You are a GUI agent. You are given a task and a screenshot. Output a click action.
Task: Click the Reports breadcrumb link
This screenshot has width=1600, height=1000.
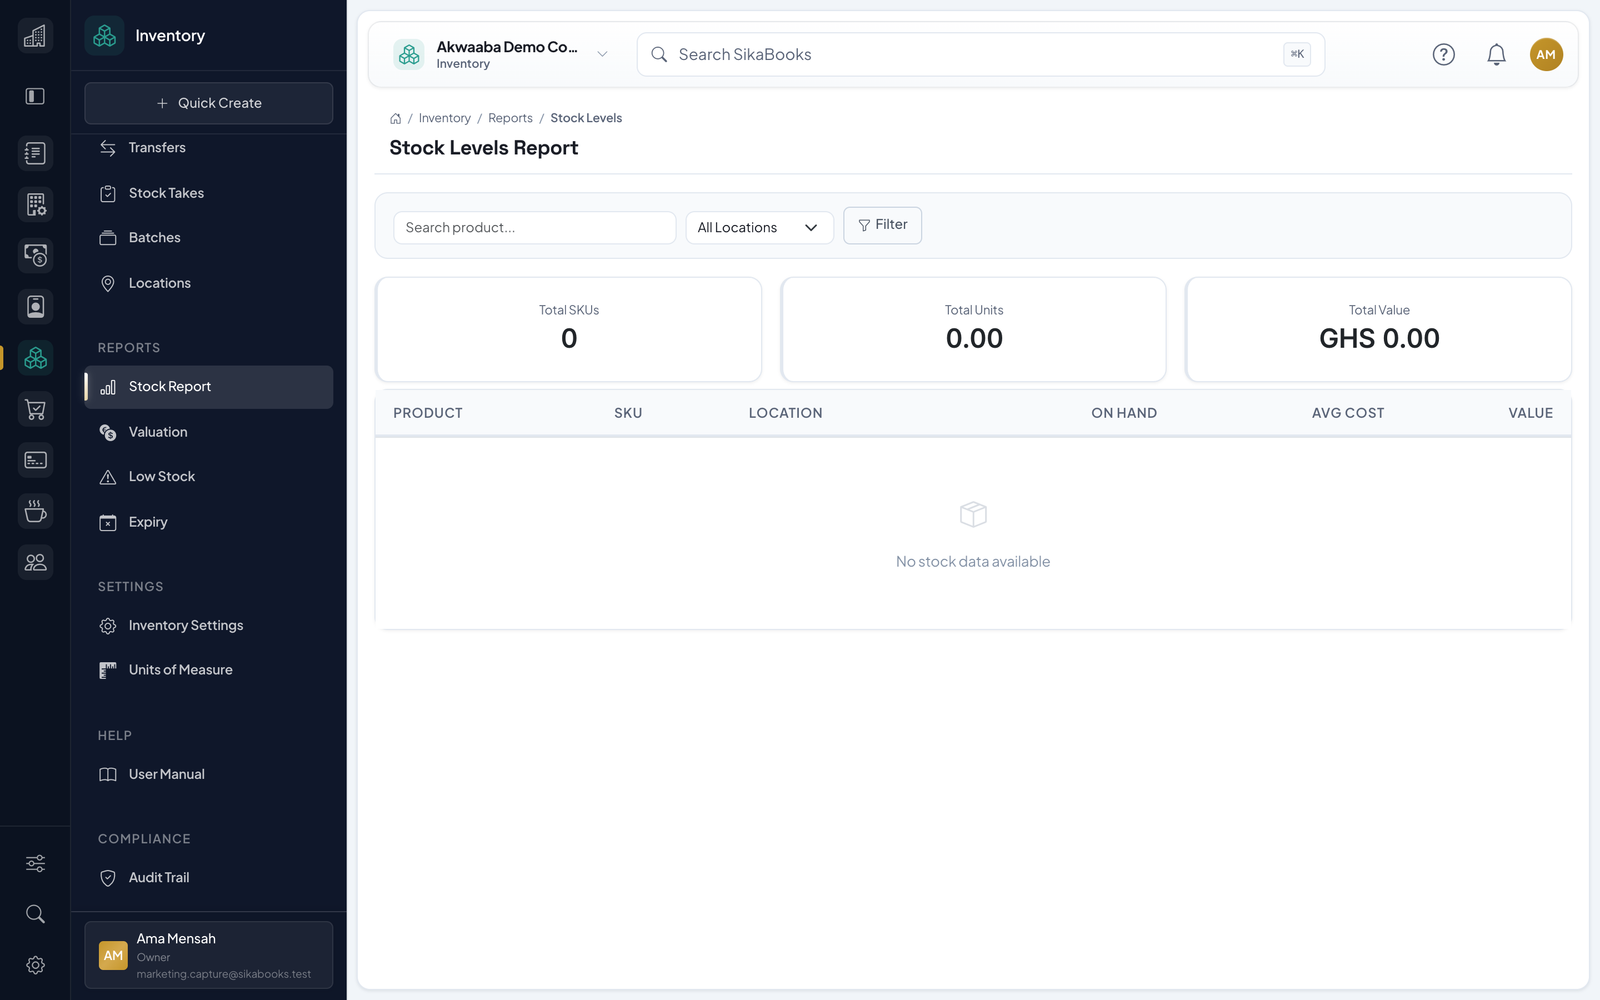pos(510,118)
